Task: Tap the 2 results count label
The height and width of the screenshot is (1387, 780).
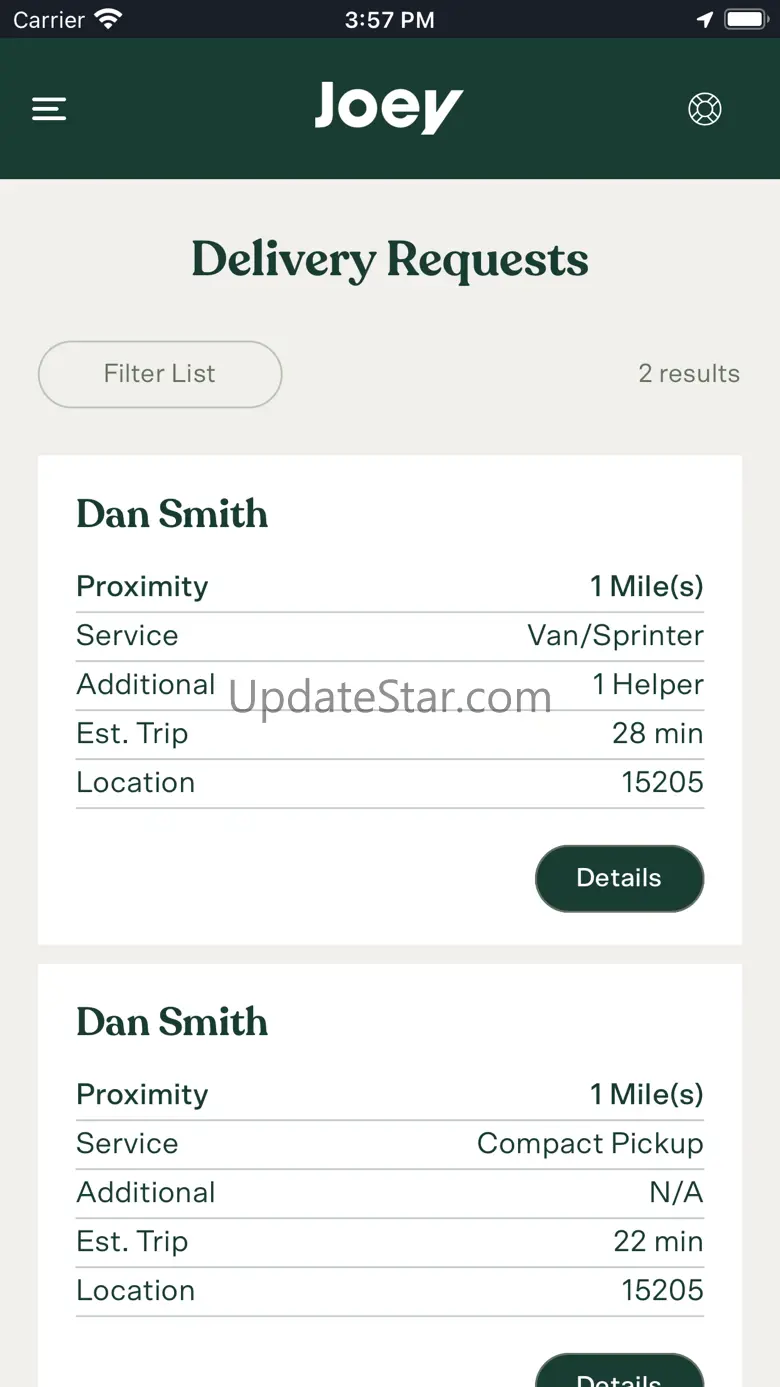Action: pos(689,374)
